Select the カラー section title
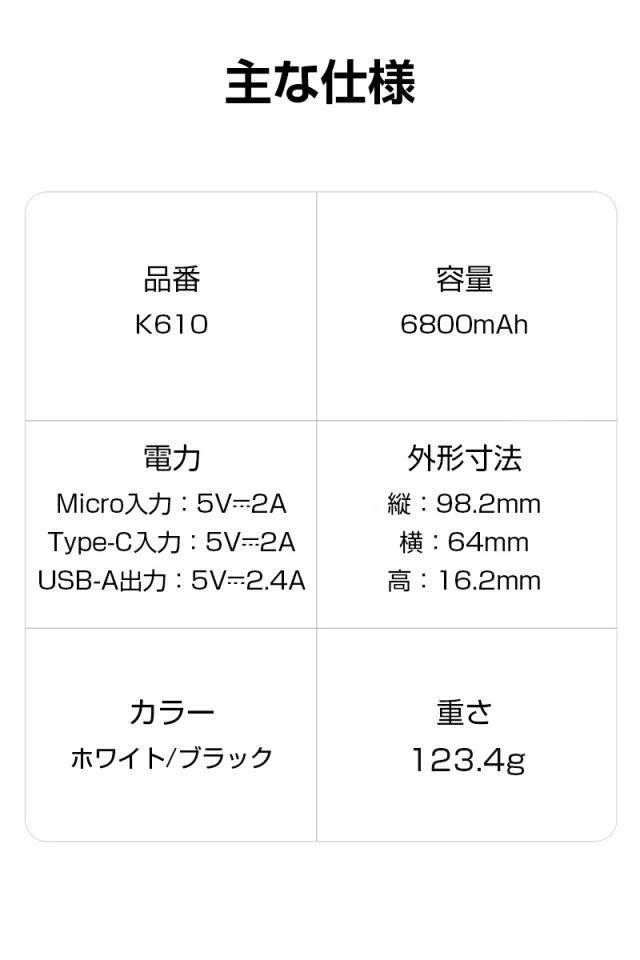This screenshot has height=960, width=640. pyautogui.click(x=172, y=713)
